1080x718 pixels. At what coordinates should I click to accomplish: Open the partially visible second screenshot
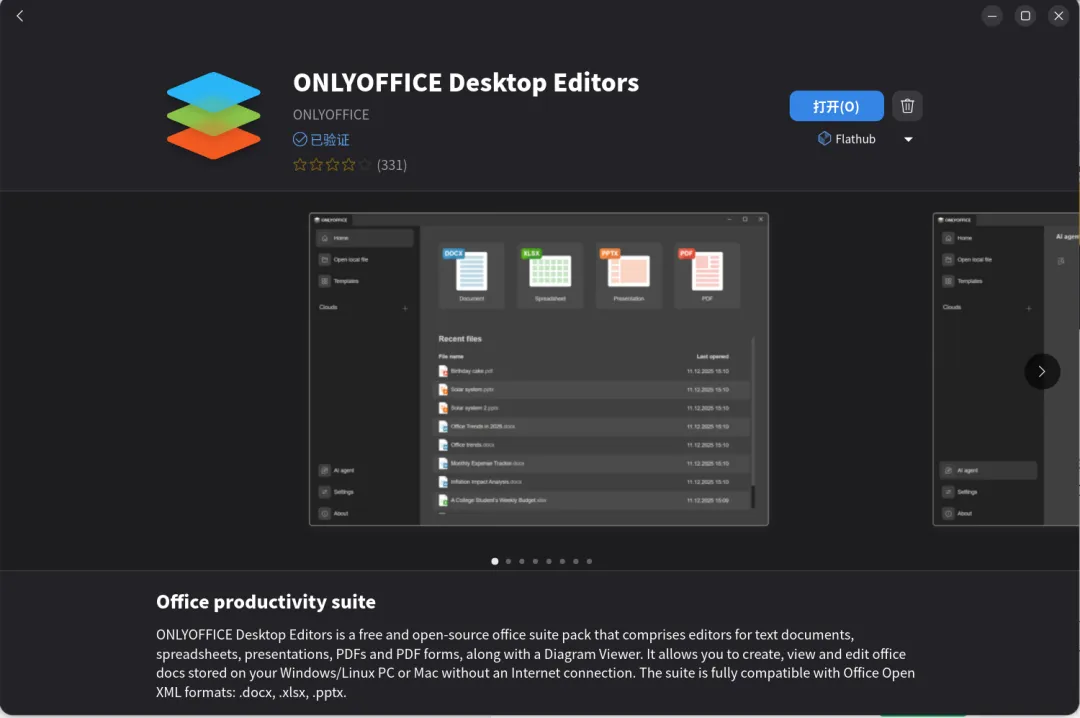(1006, 369)
